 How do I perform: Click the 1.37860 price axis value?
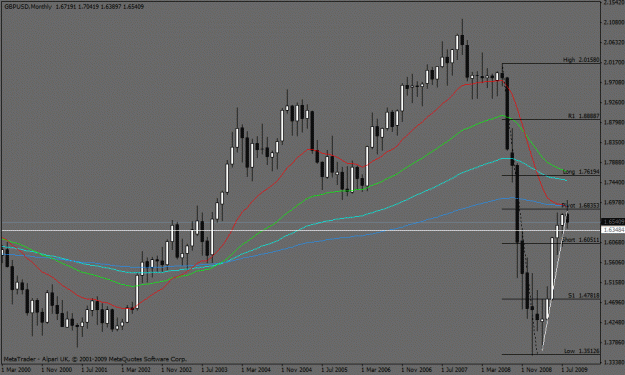[613, 342]
